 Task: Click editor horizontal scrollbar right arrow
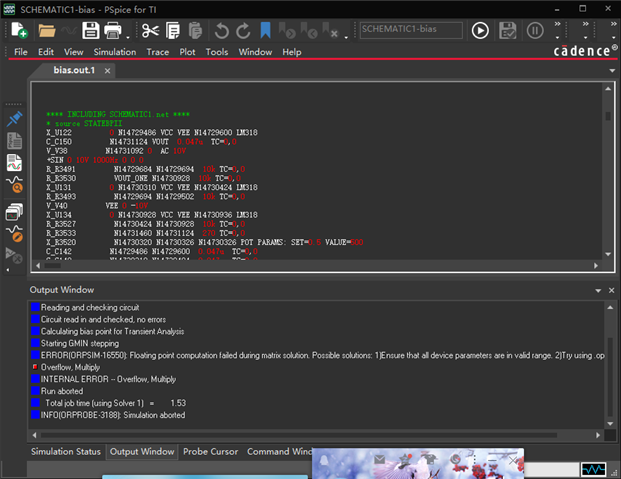pyautogui.click(x=596, y=265)
